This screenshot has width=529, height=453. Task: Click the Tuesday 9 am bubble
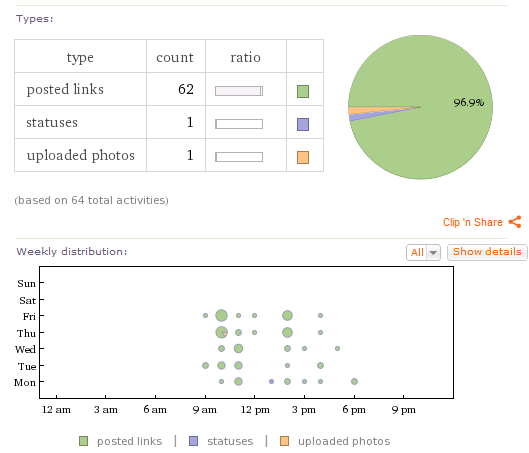point(205,365)
